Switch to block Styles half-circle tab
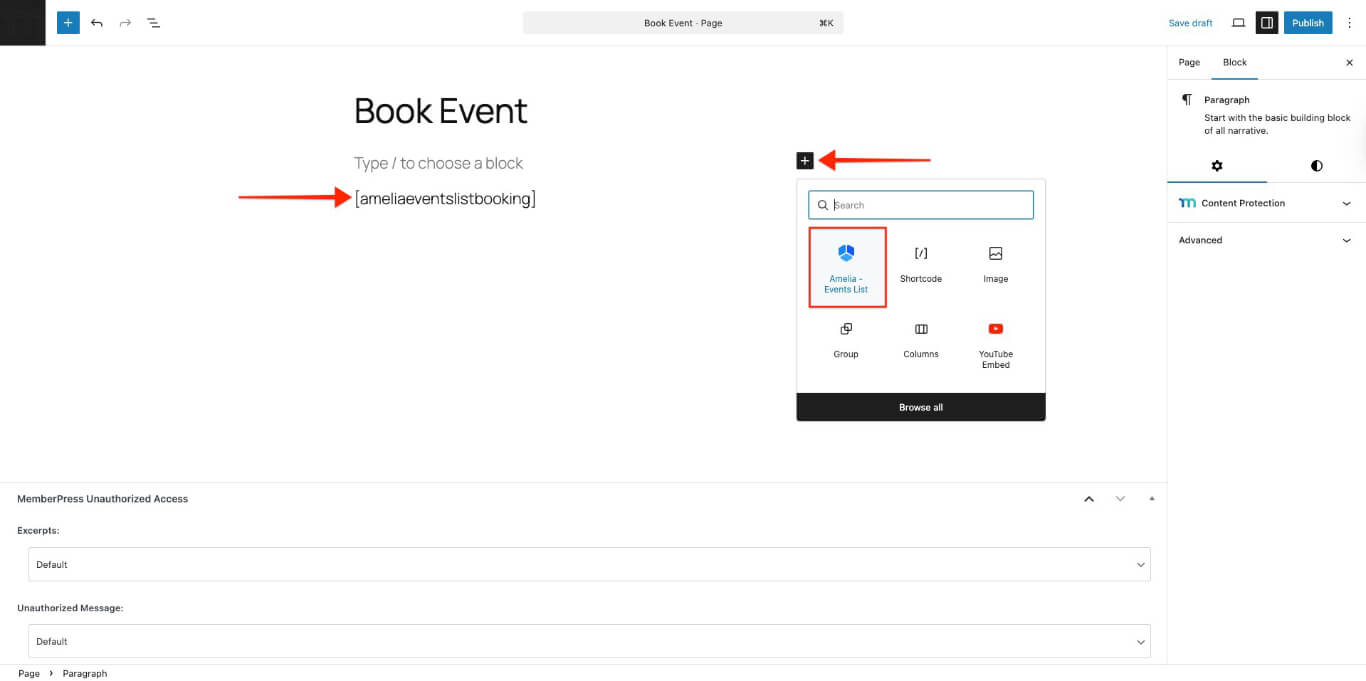This screenshot has height=681, width=1366. 1316,166
